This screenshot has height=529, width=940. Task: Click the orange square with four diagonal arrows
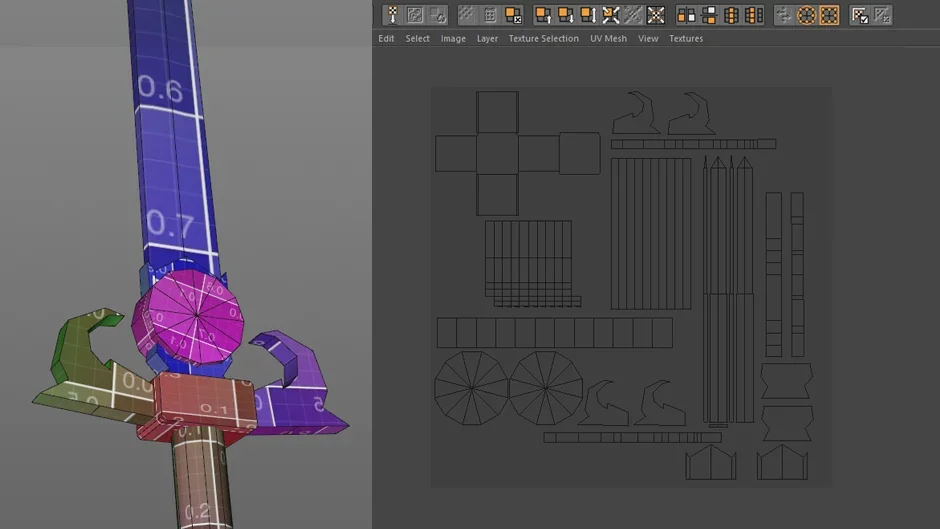tap(610, 15)
